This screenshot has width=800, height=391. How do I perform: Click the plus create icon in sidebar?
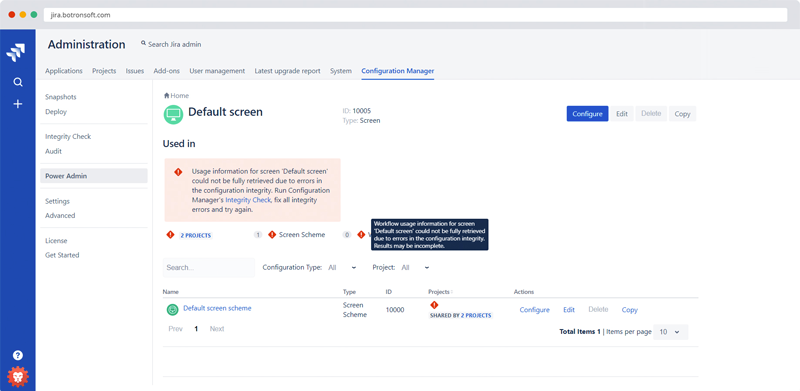click(x=18, y=104)
